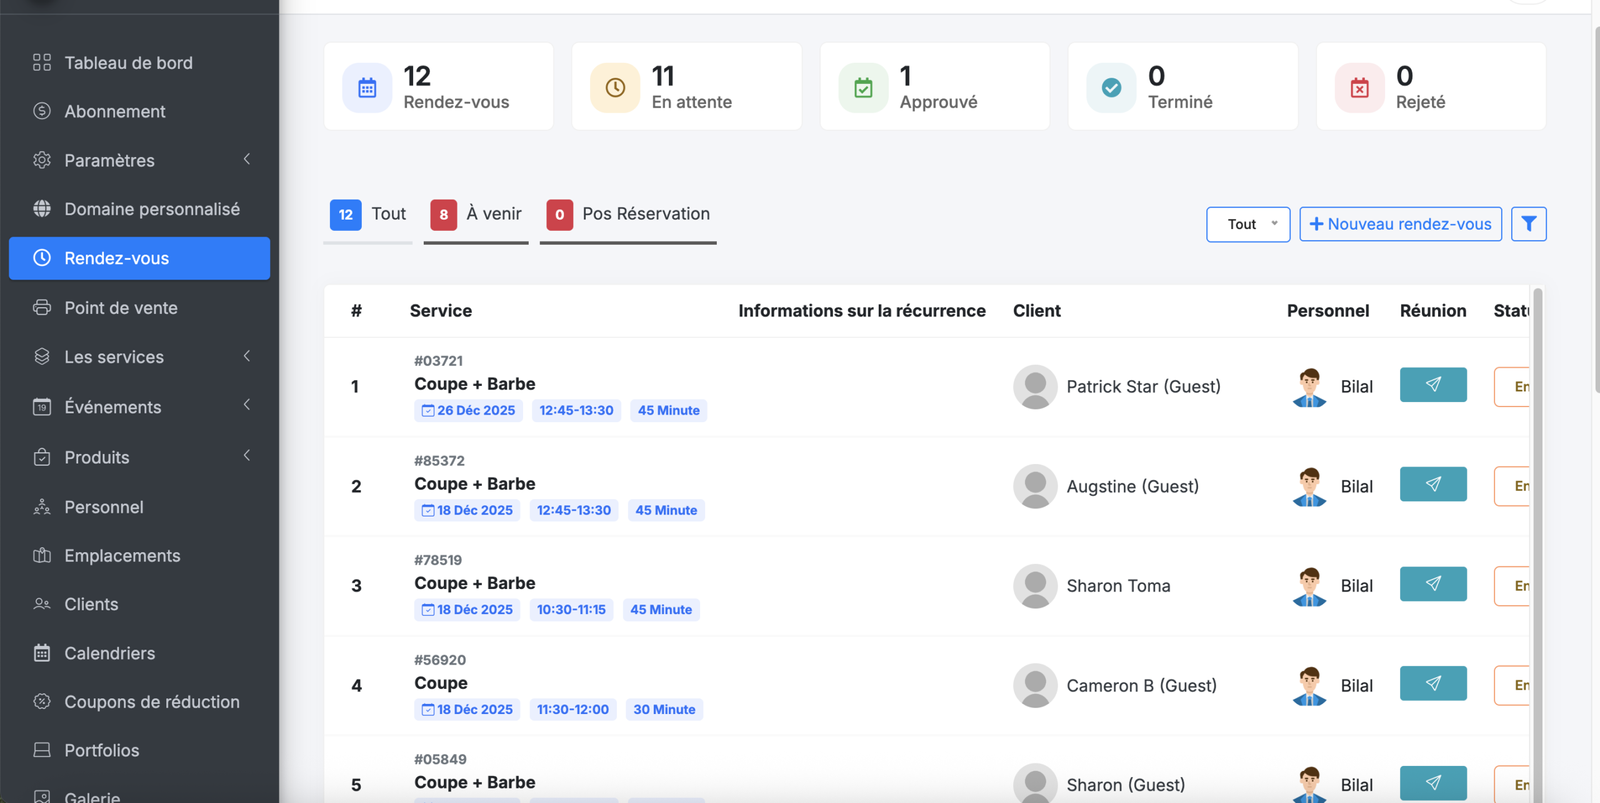Click the calendar icon on Rendez-vous card

tap(367, 88)
